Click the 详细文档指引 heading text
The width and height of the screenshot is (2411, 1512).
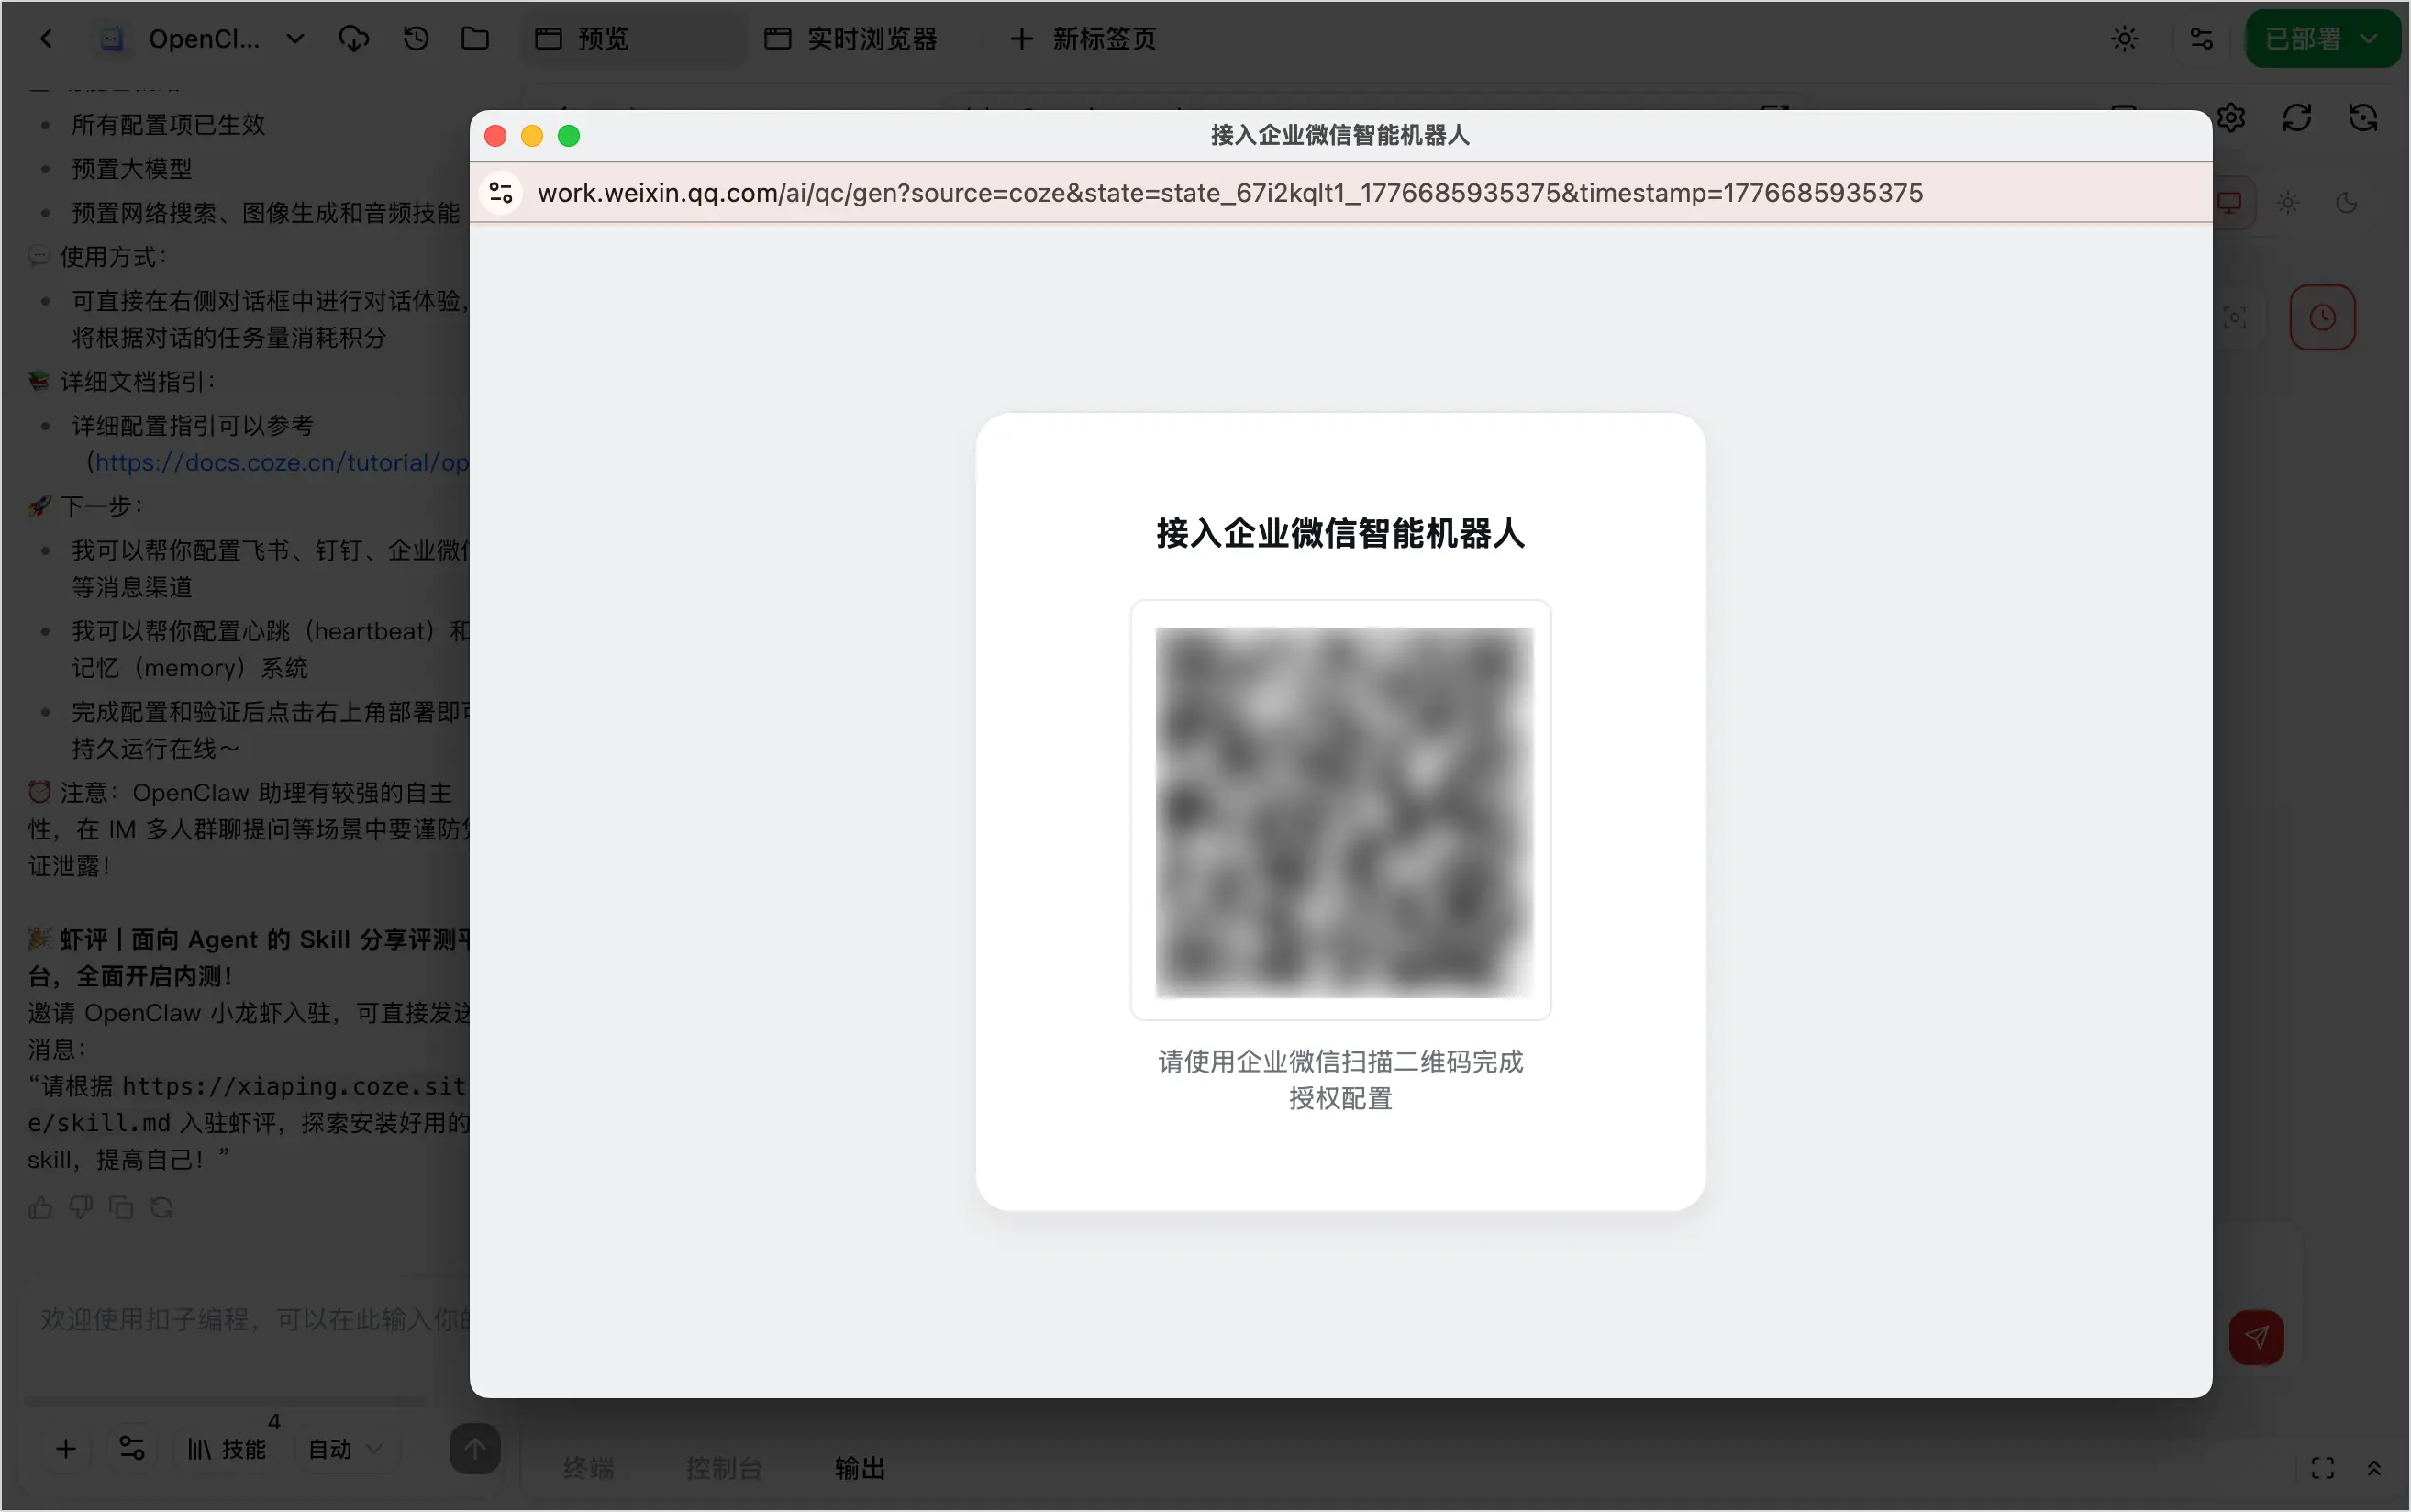[138, 382]
